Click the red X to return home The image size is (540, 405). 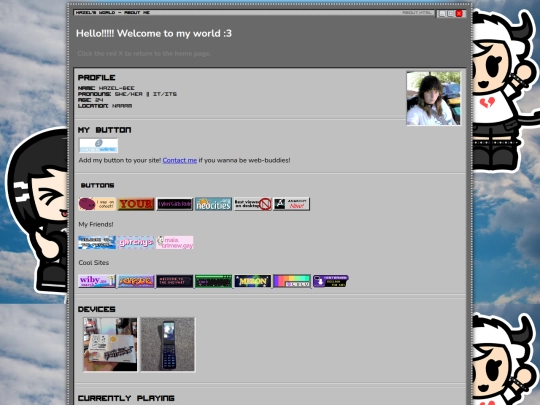point(459,13)
